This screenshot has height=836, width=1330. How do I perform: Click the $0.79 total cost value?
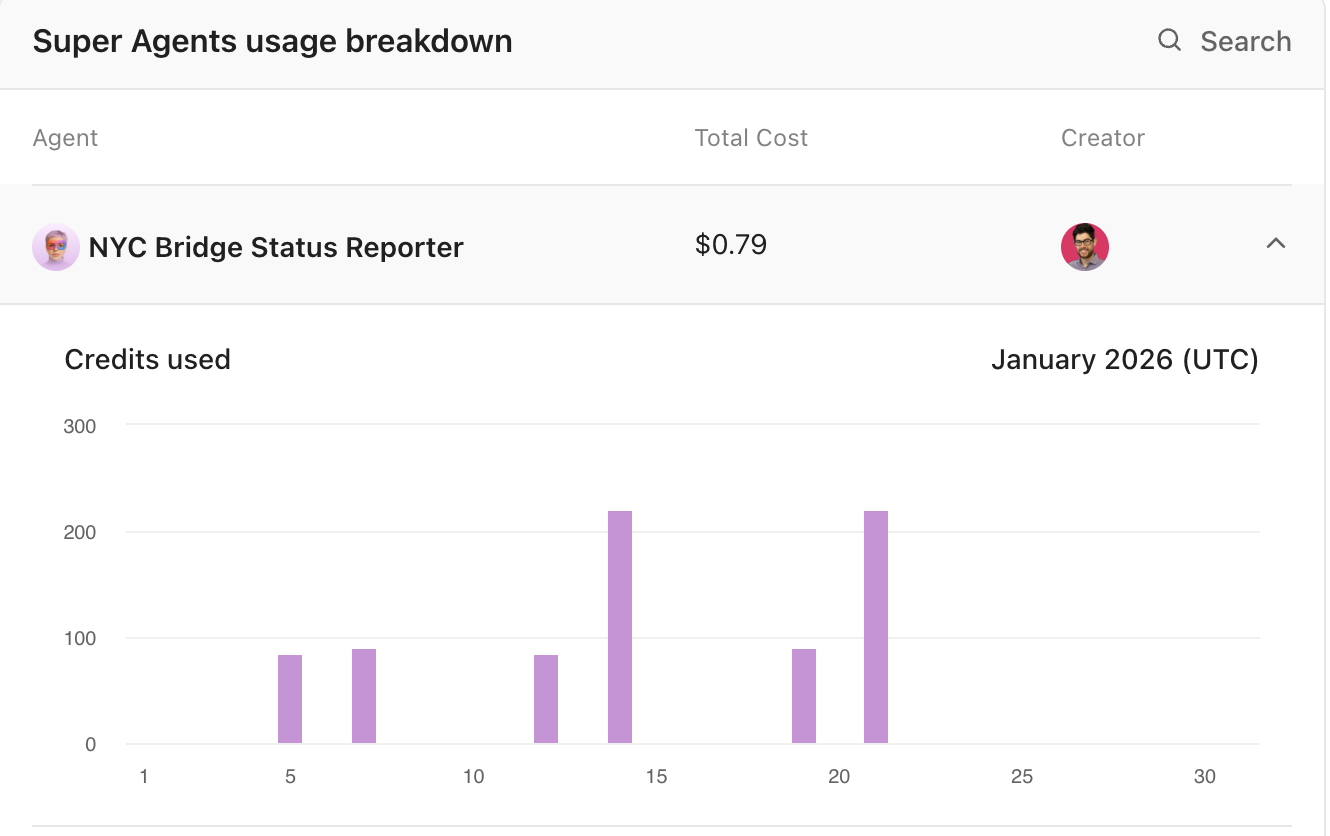tap(731, 245)
